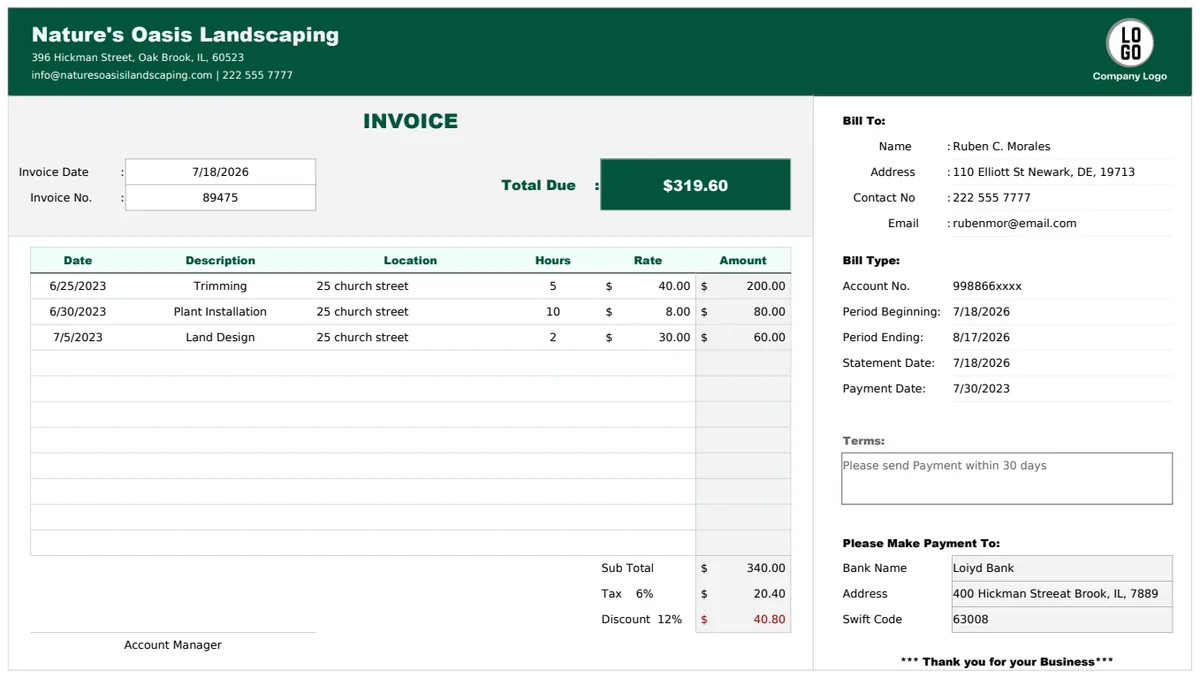
Task: Select the Date column header
Action: (x=78, y=260)
